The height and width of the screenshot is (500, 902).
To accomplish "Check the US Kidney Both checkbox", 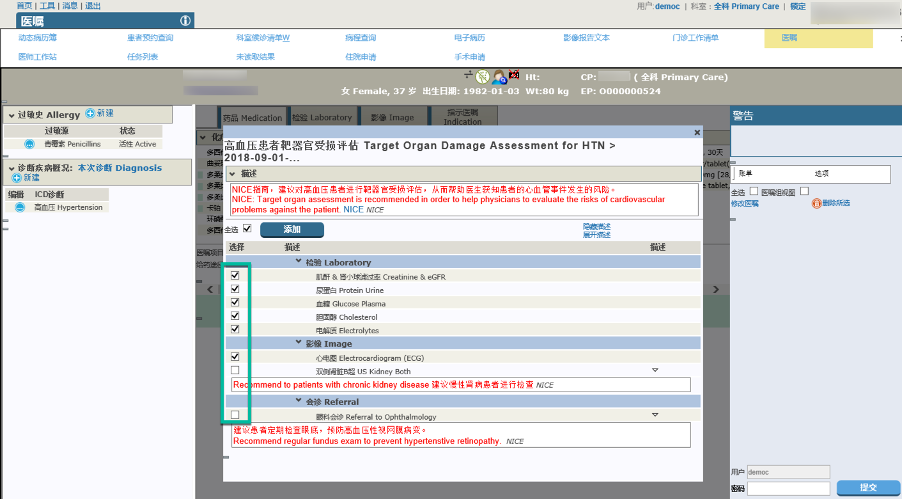I will tap(235, 370).
